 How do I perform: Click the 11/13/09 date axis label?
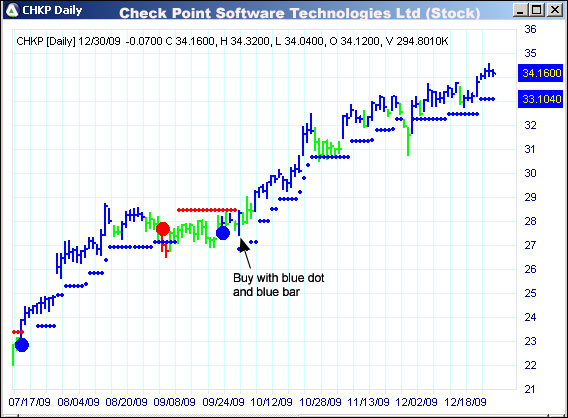pos(368,402)
